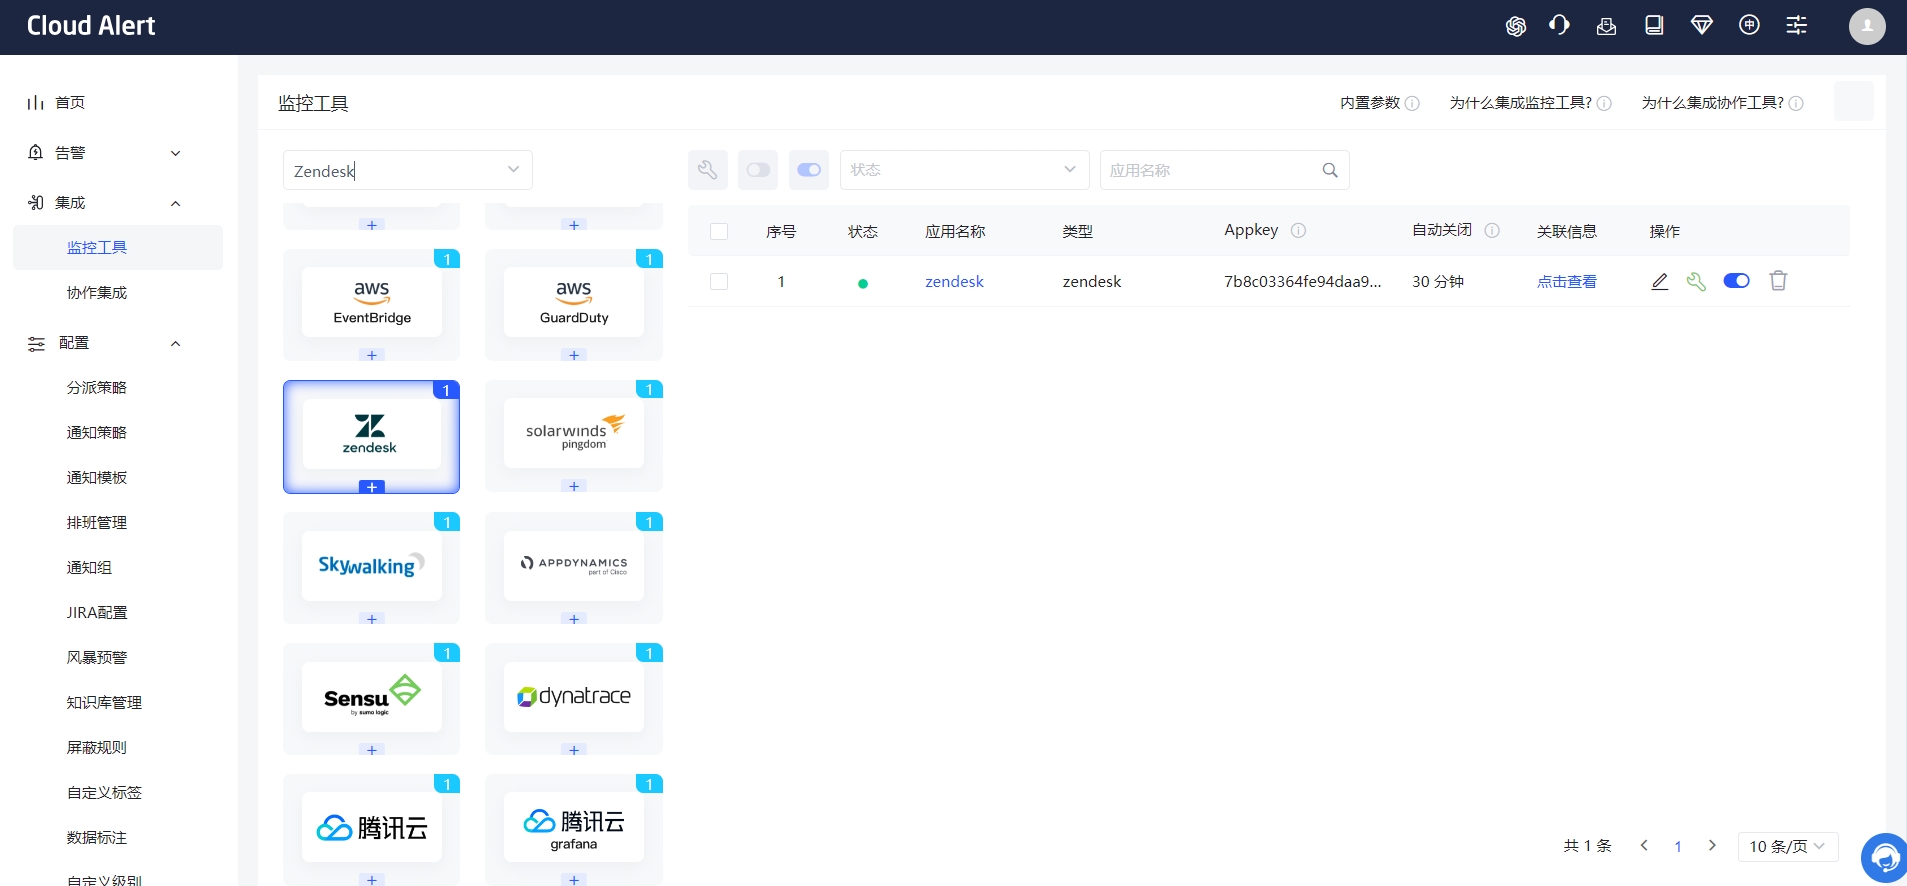Check the zendesk row checkbox
Screen dimensions: 1907x886
719,281
